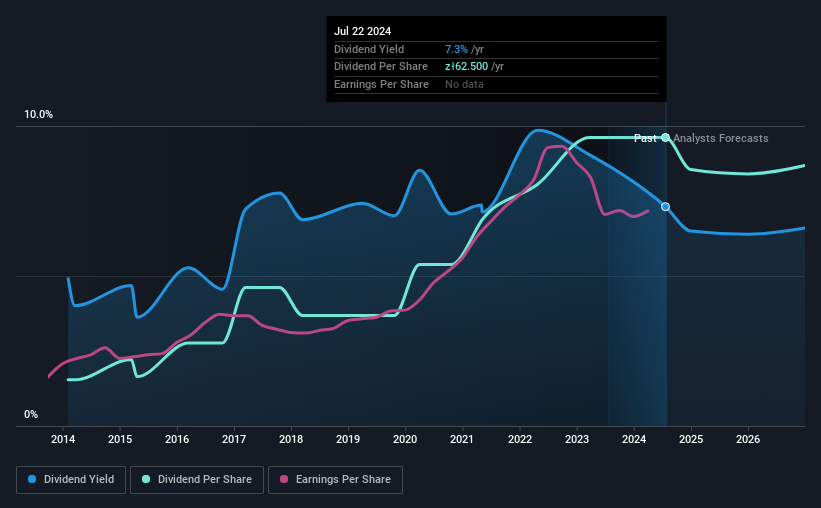Click the 7.3% dividend yield value
The width and height of the screenshot is (821, 508).
pos(456,49)
